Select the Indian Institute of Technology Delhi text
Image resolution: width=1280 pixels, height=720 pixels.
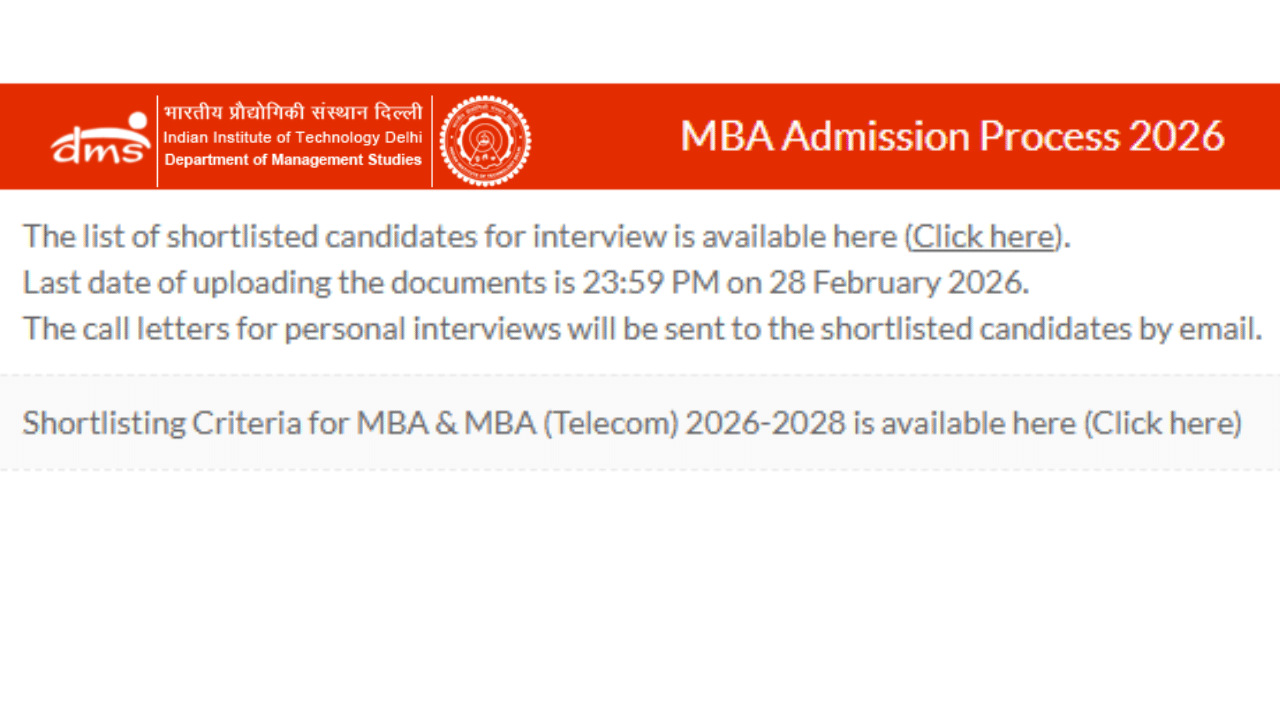click(293, 137)
